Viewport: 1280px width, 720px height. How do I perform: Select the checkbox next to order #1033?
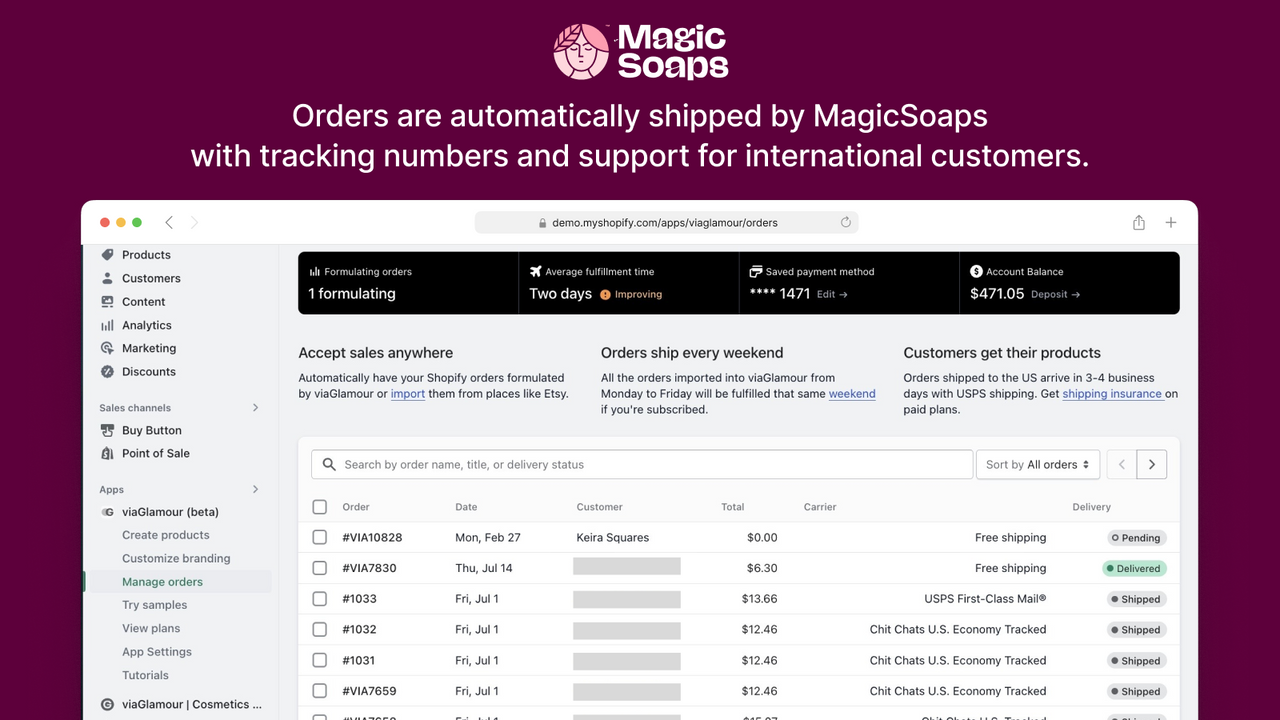point(320,598)
